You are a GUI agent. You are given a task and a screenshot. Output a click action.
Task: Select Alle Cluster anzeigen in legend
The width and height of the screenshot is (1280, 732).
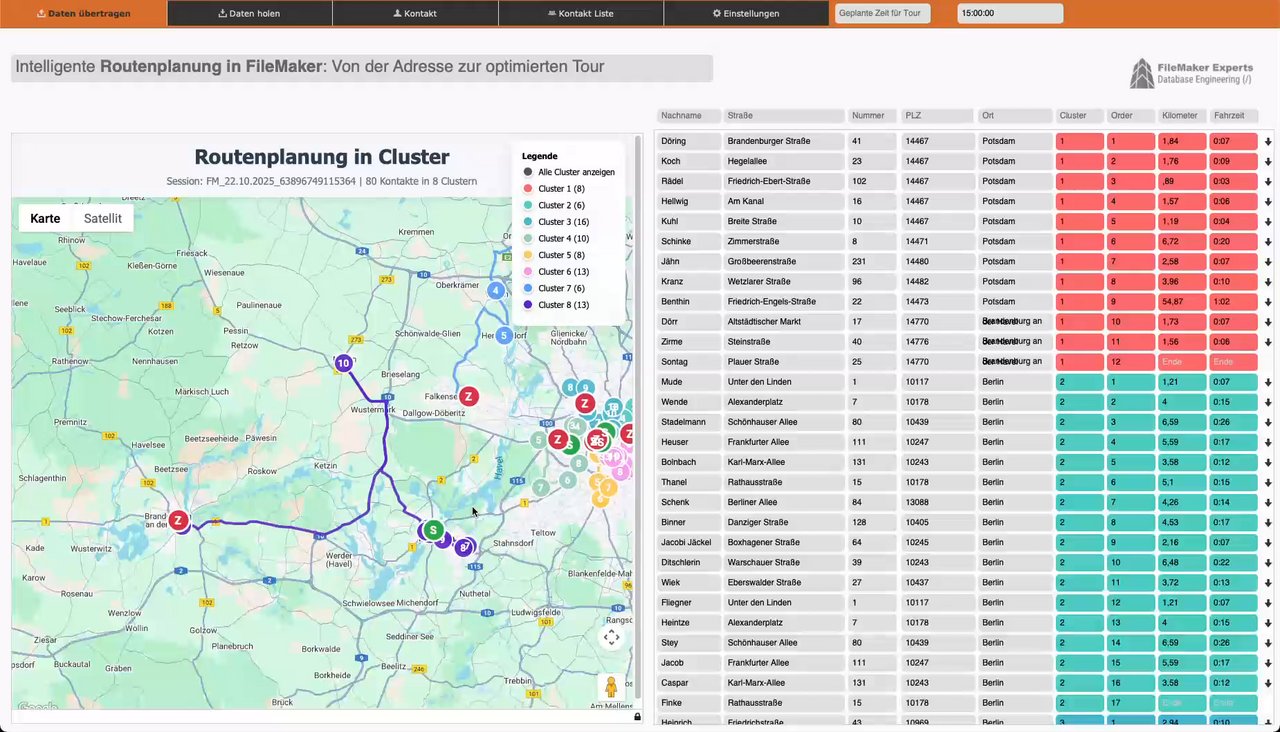click(x=568, y=172)
